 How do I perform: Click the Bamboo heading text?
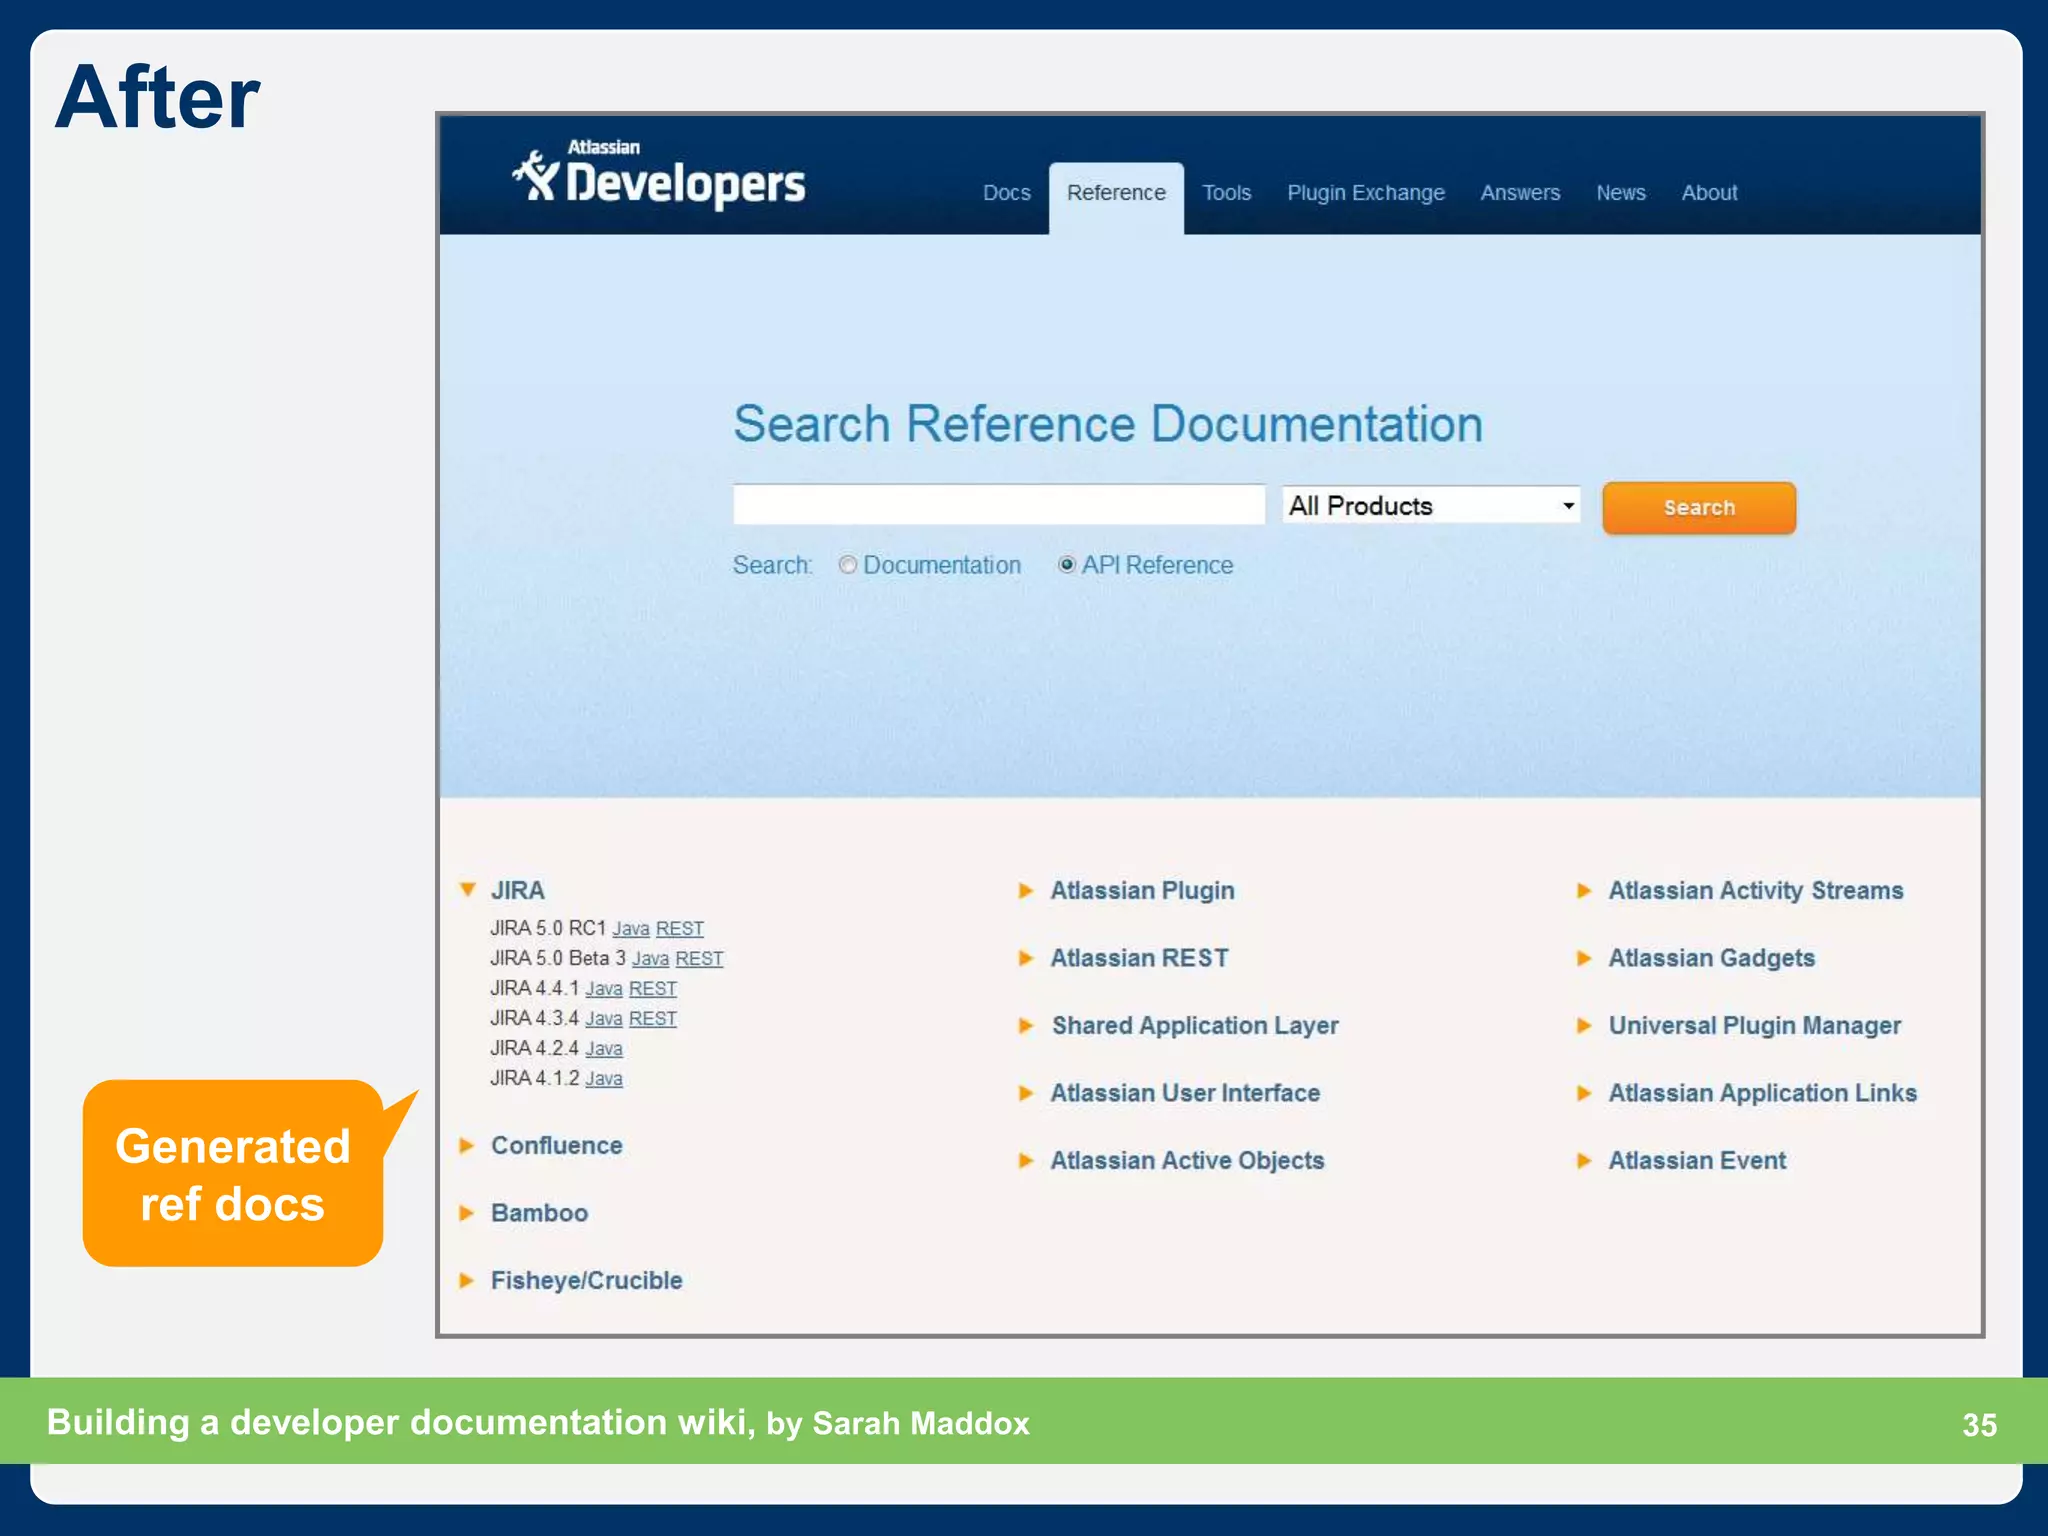[539, 1213]
